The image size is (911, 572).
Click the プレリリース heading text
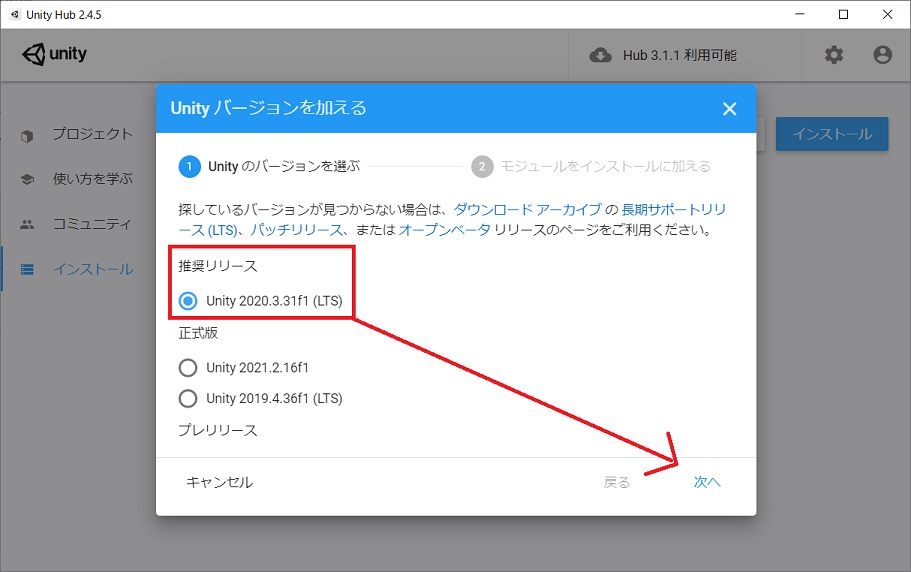[218, 430]
